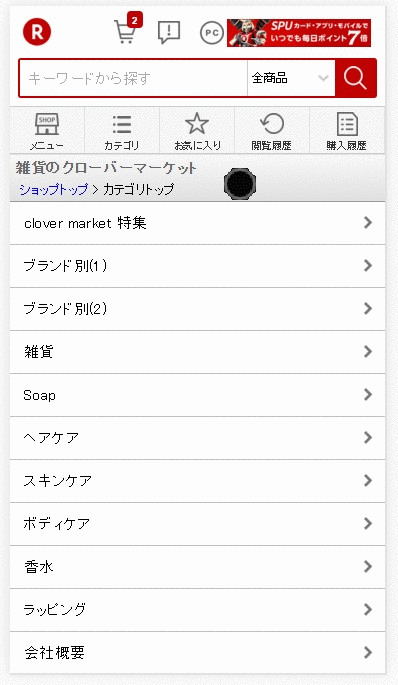The image size is (398, 685).
Task: Expand the ブランド別(1) chevron
Action: pyautogui.click(x=368, y=265)
